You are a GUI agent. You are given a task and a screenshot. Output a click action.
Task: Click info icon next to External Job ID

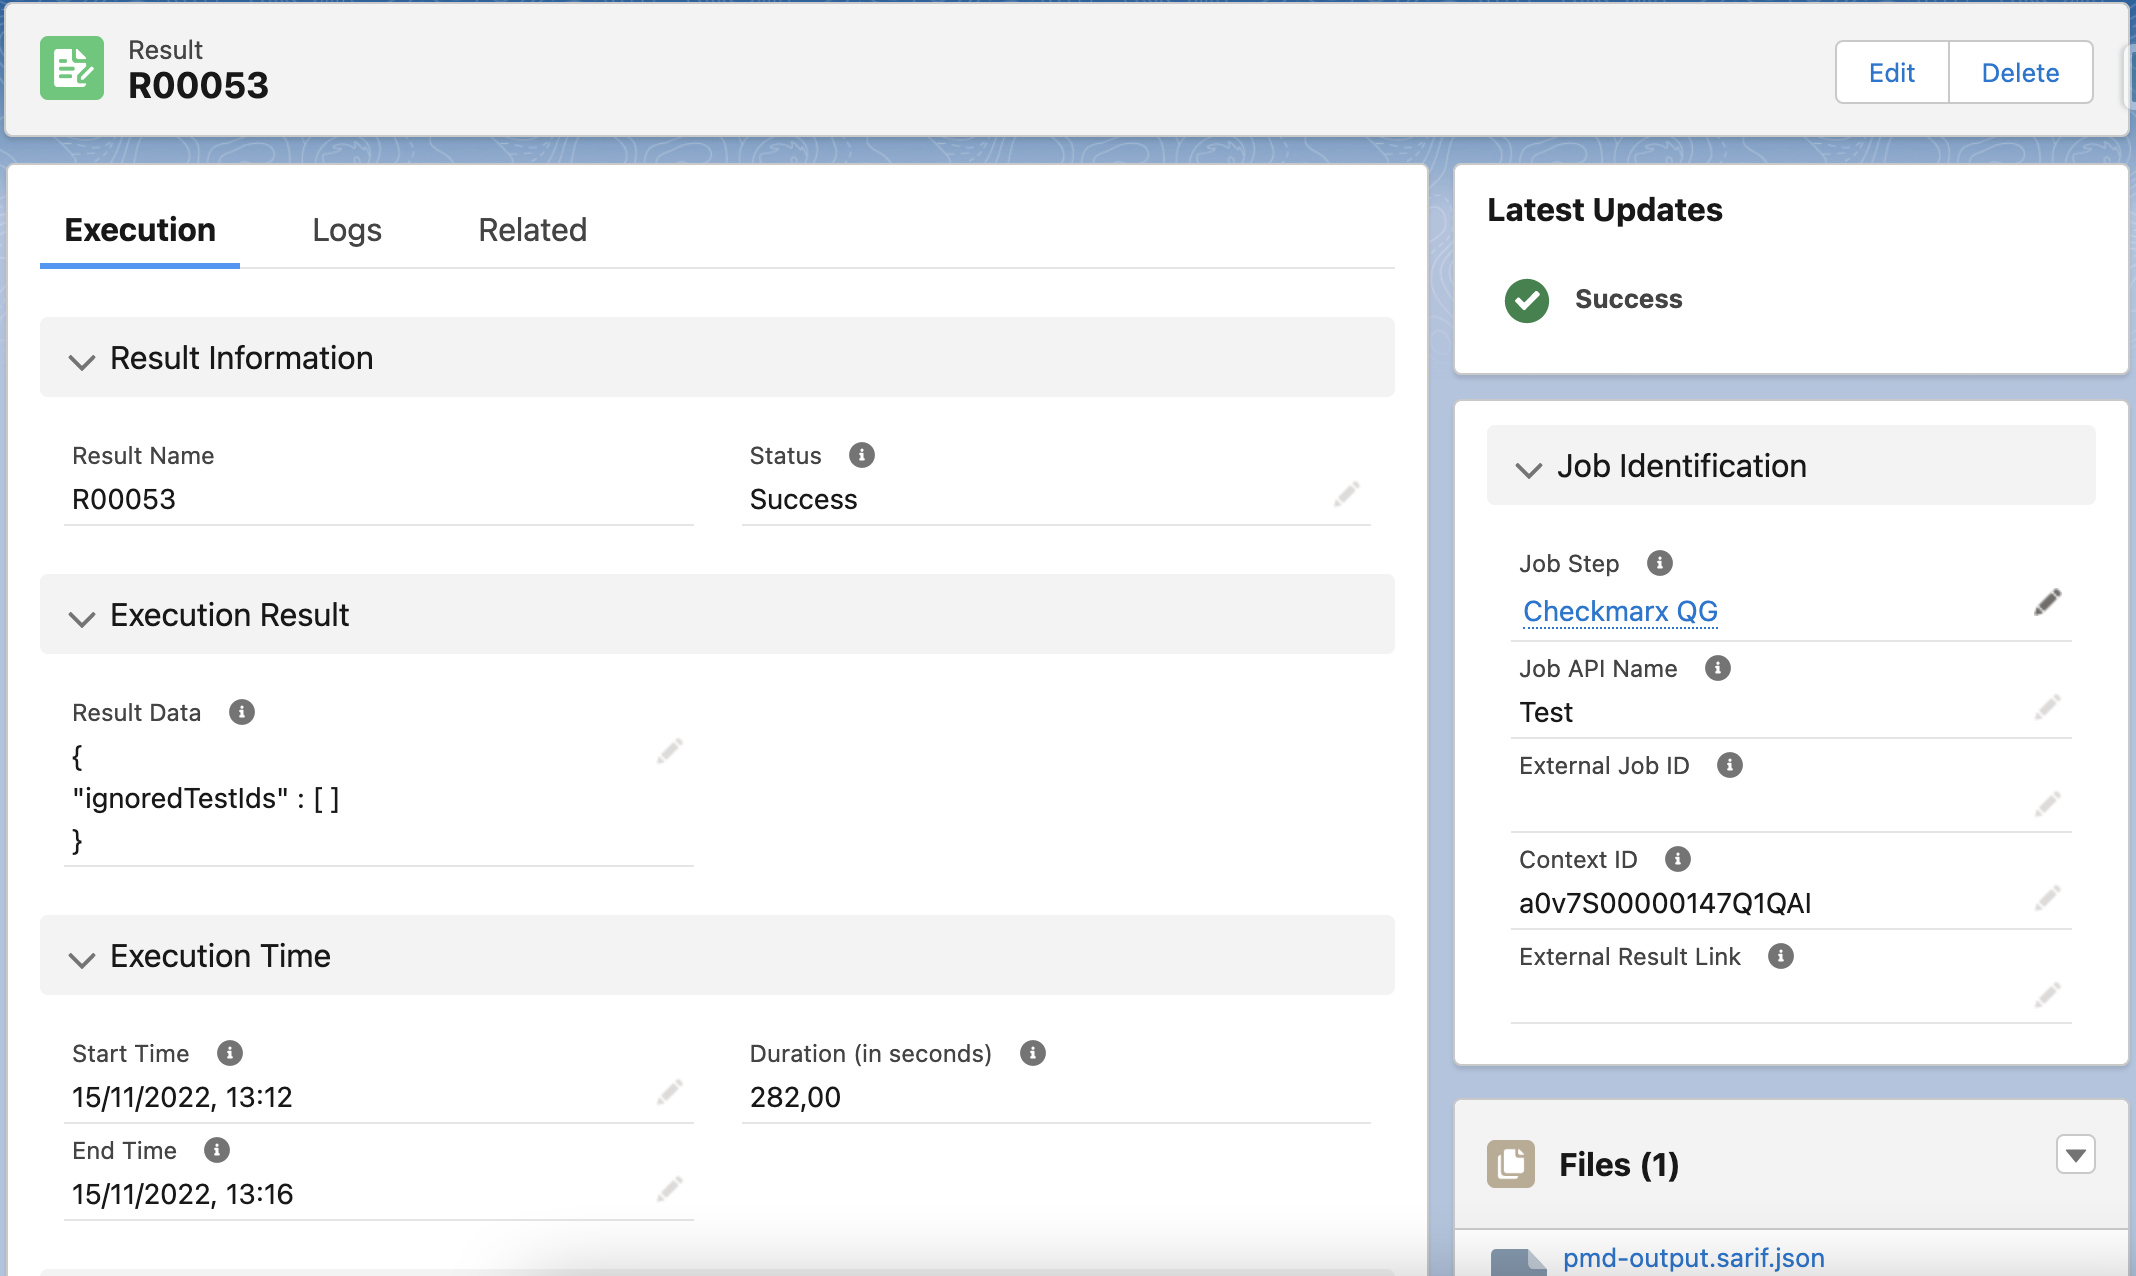click(x=1730, y=765)
